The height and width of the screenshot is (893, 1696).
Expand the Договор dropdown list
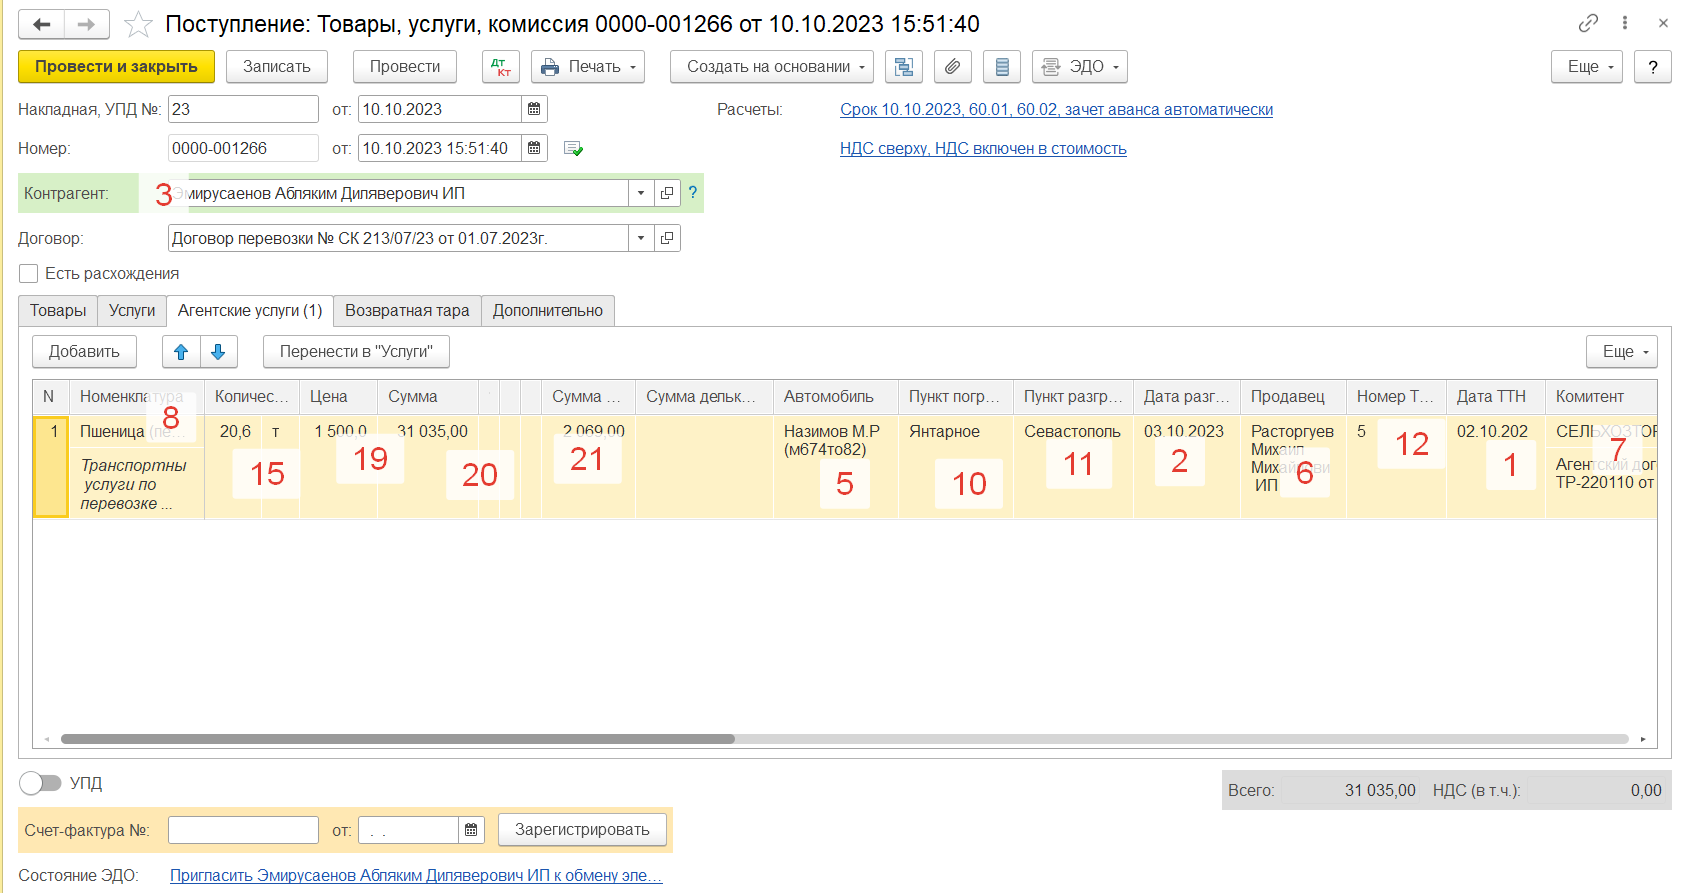[641, 238]
